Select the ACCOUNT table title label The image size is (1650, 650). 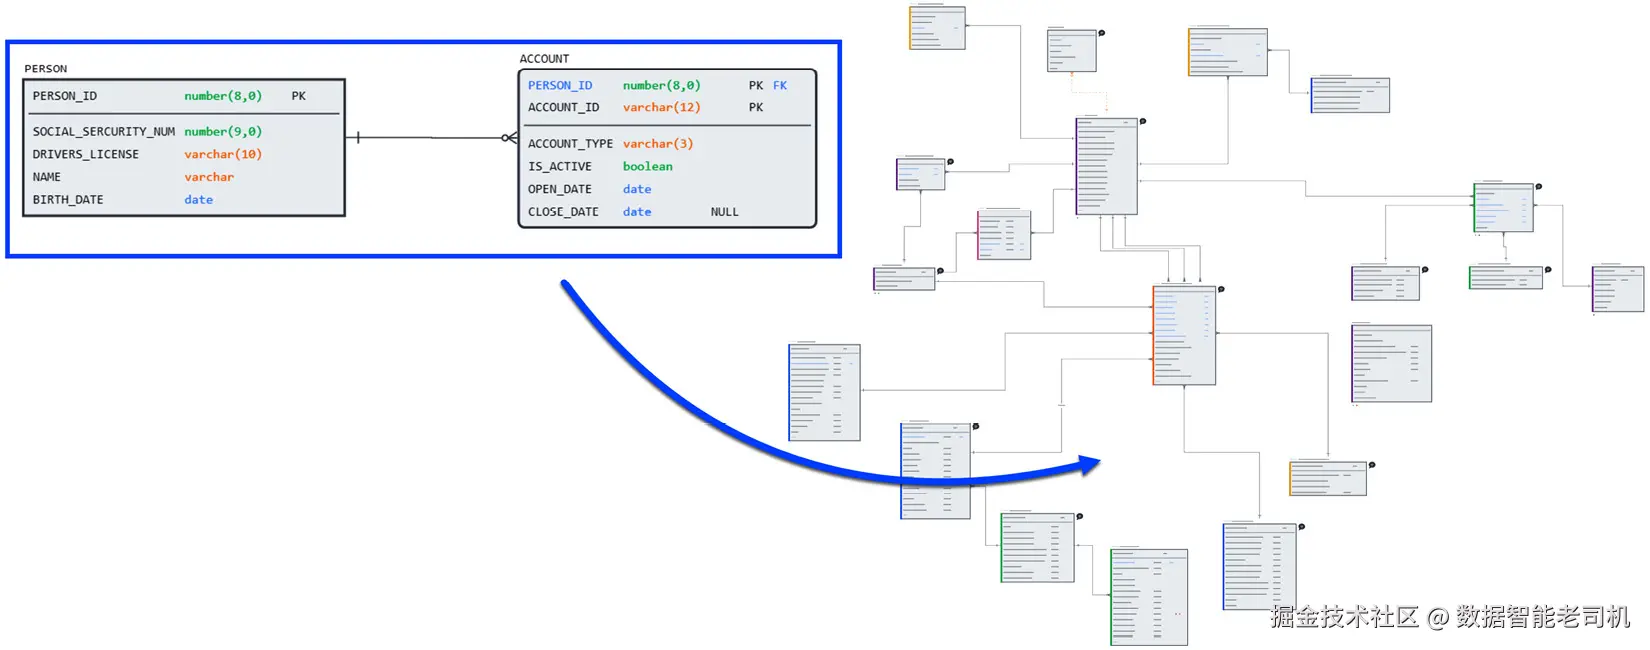[544, 59]
